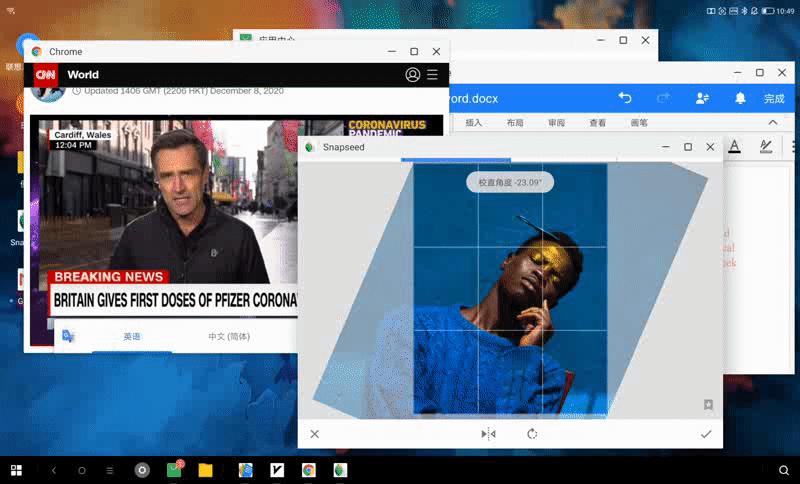Open the 插入 ribbon tab
Viewport: 800px width, 484px height.
474,123
